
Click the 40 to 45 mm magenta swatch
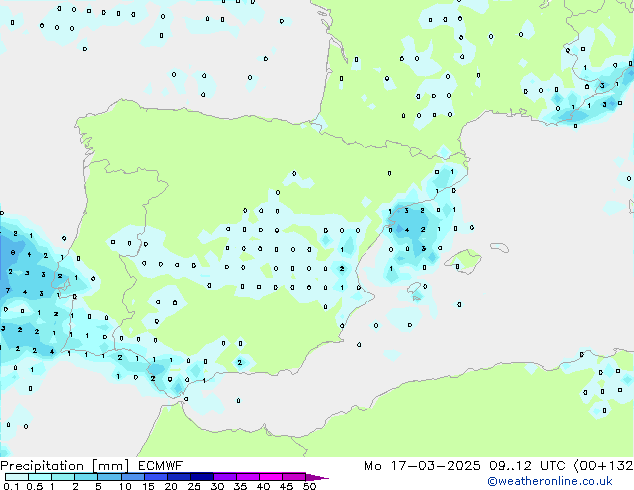pyautogui.click(x=270, y=477)
